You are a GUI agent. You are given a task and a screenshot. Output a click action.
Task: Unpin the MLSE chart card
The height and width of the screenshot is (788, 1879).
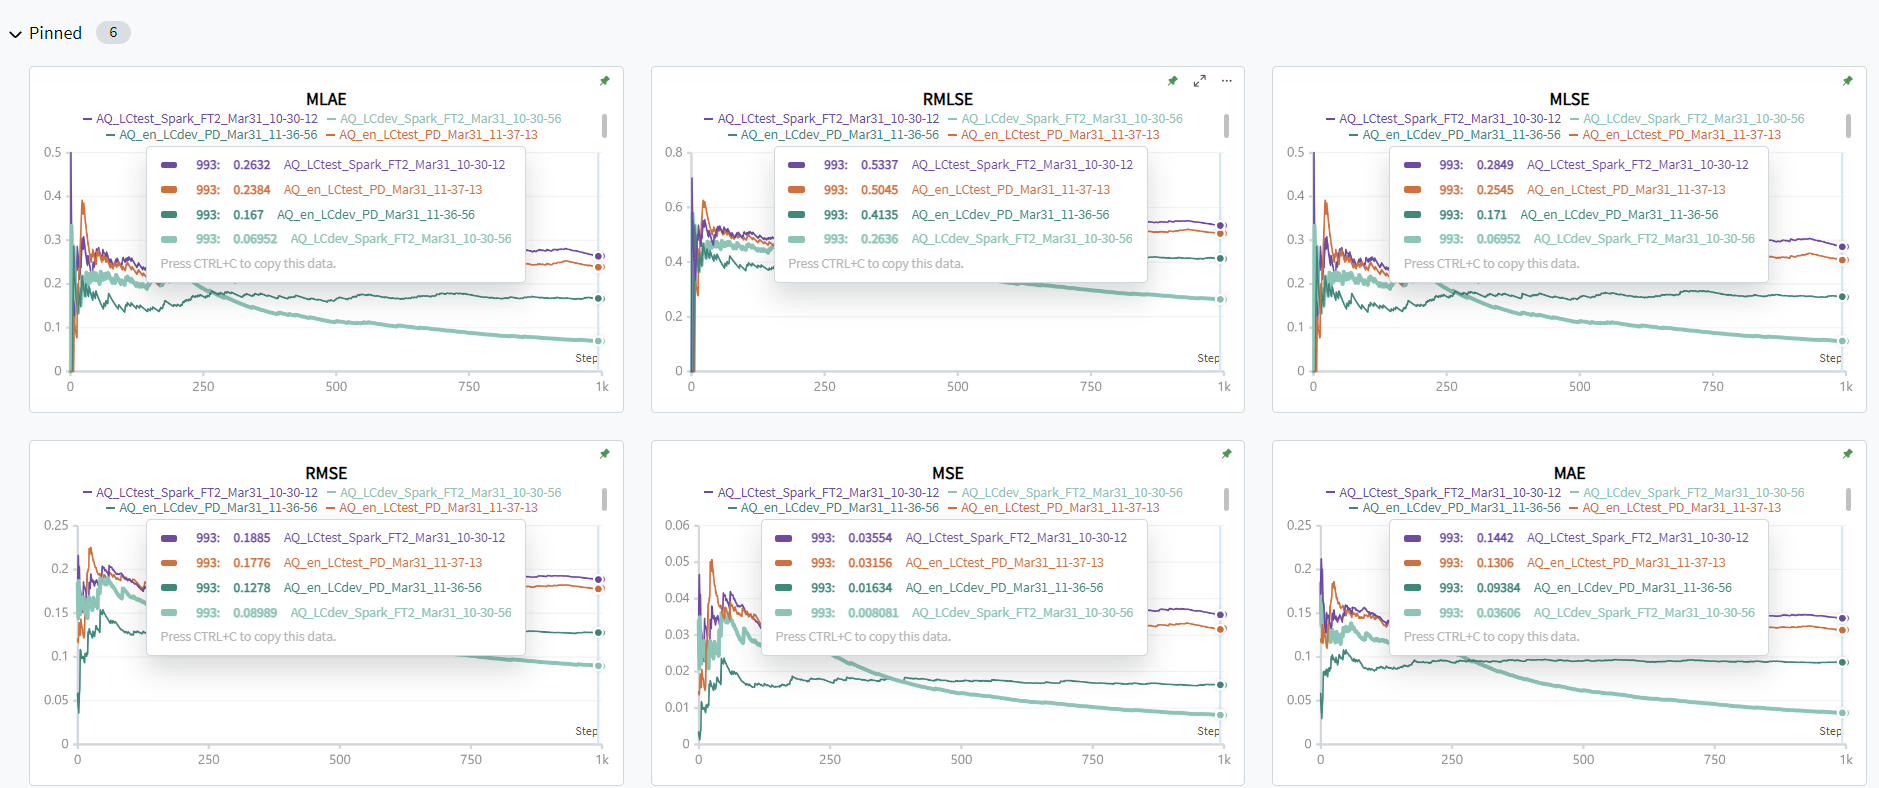click(x=1847, y=81)
